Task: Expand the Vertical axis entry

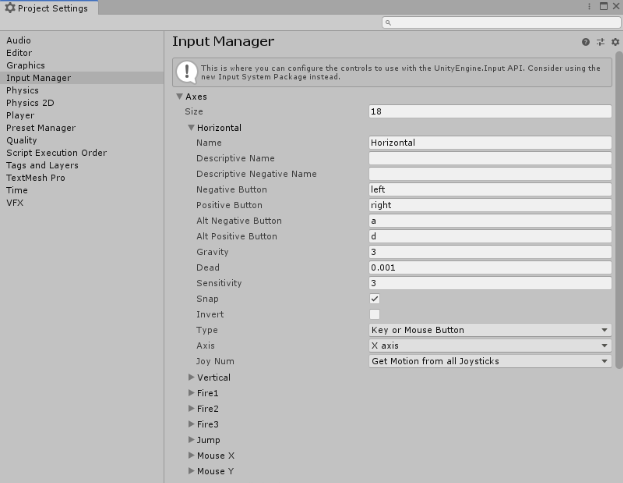Action: [x=191, y=378]
